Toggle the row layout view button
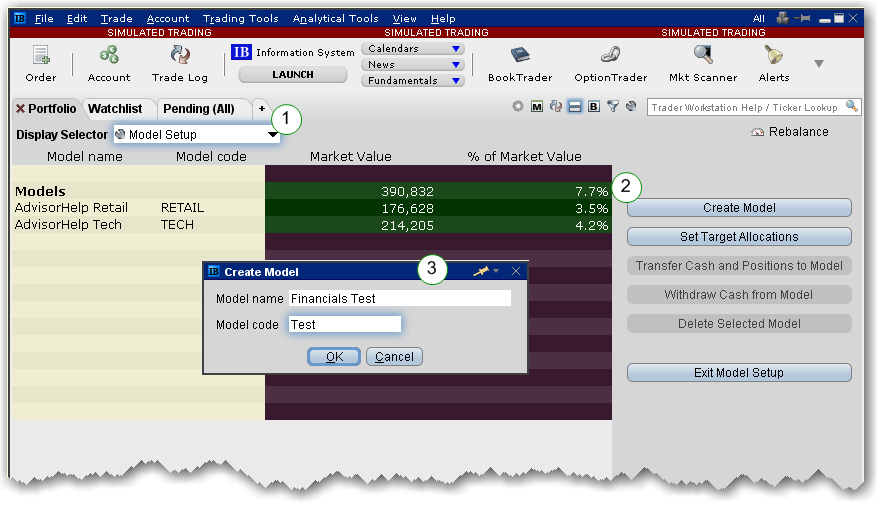 575,107
